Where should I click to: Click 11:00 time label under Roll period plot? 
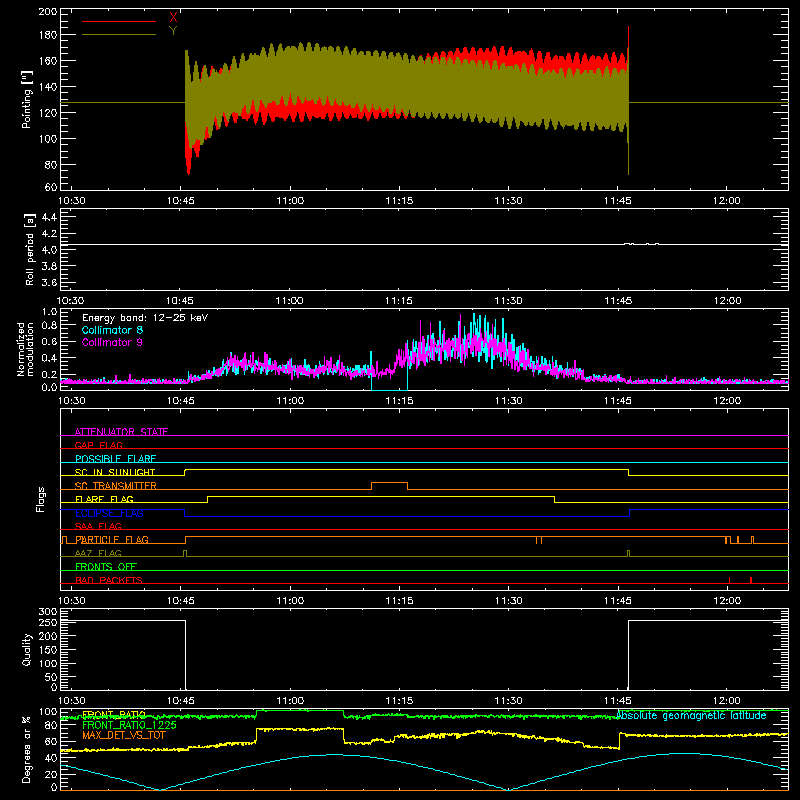(290, 301)
